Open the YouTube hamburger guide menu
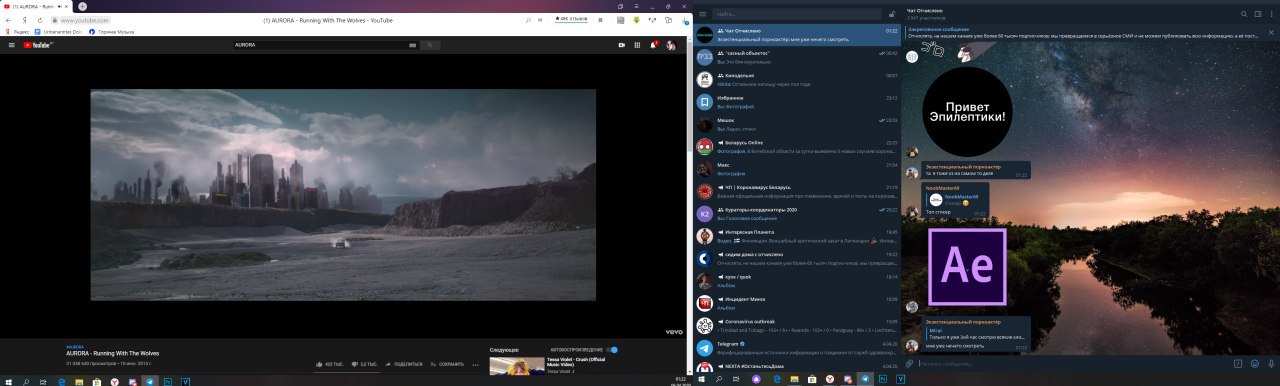This screenshot has height=386, width=1280. [11, 45]
